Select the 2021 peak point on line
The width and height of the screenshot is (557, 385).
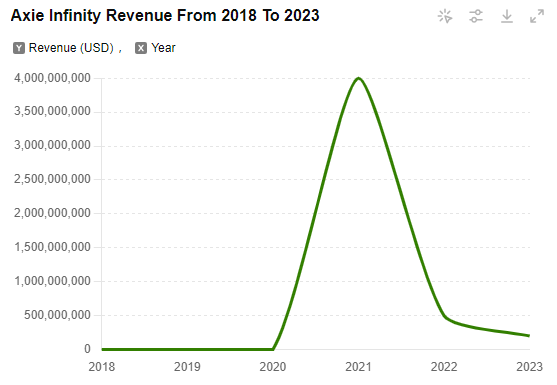(x=358, y=78)
